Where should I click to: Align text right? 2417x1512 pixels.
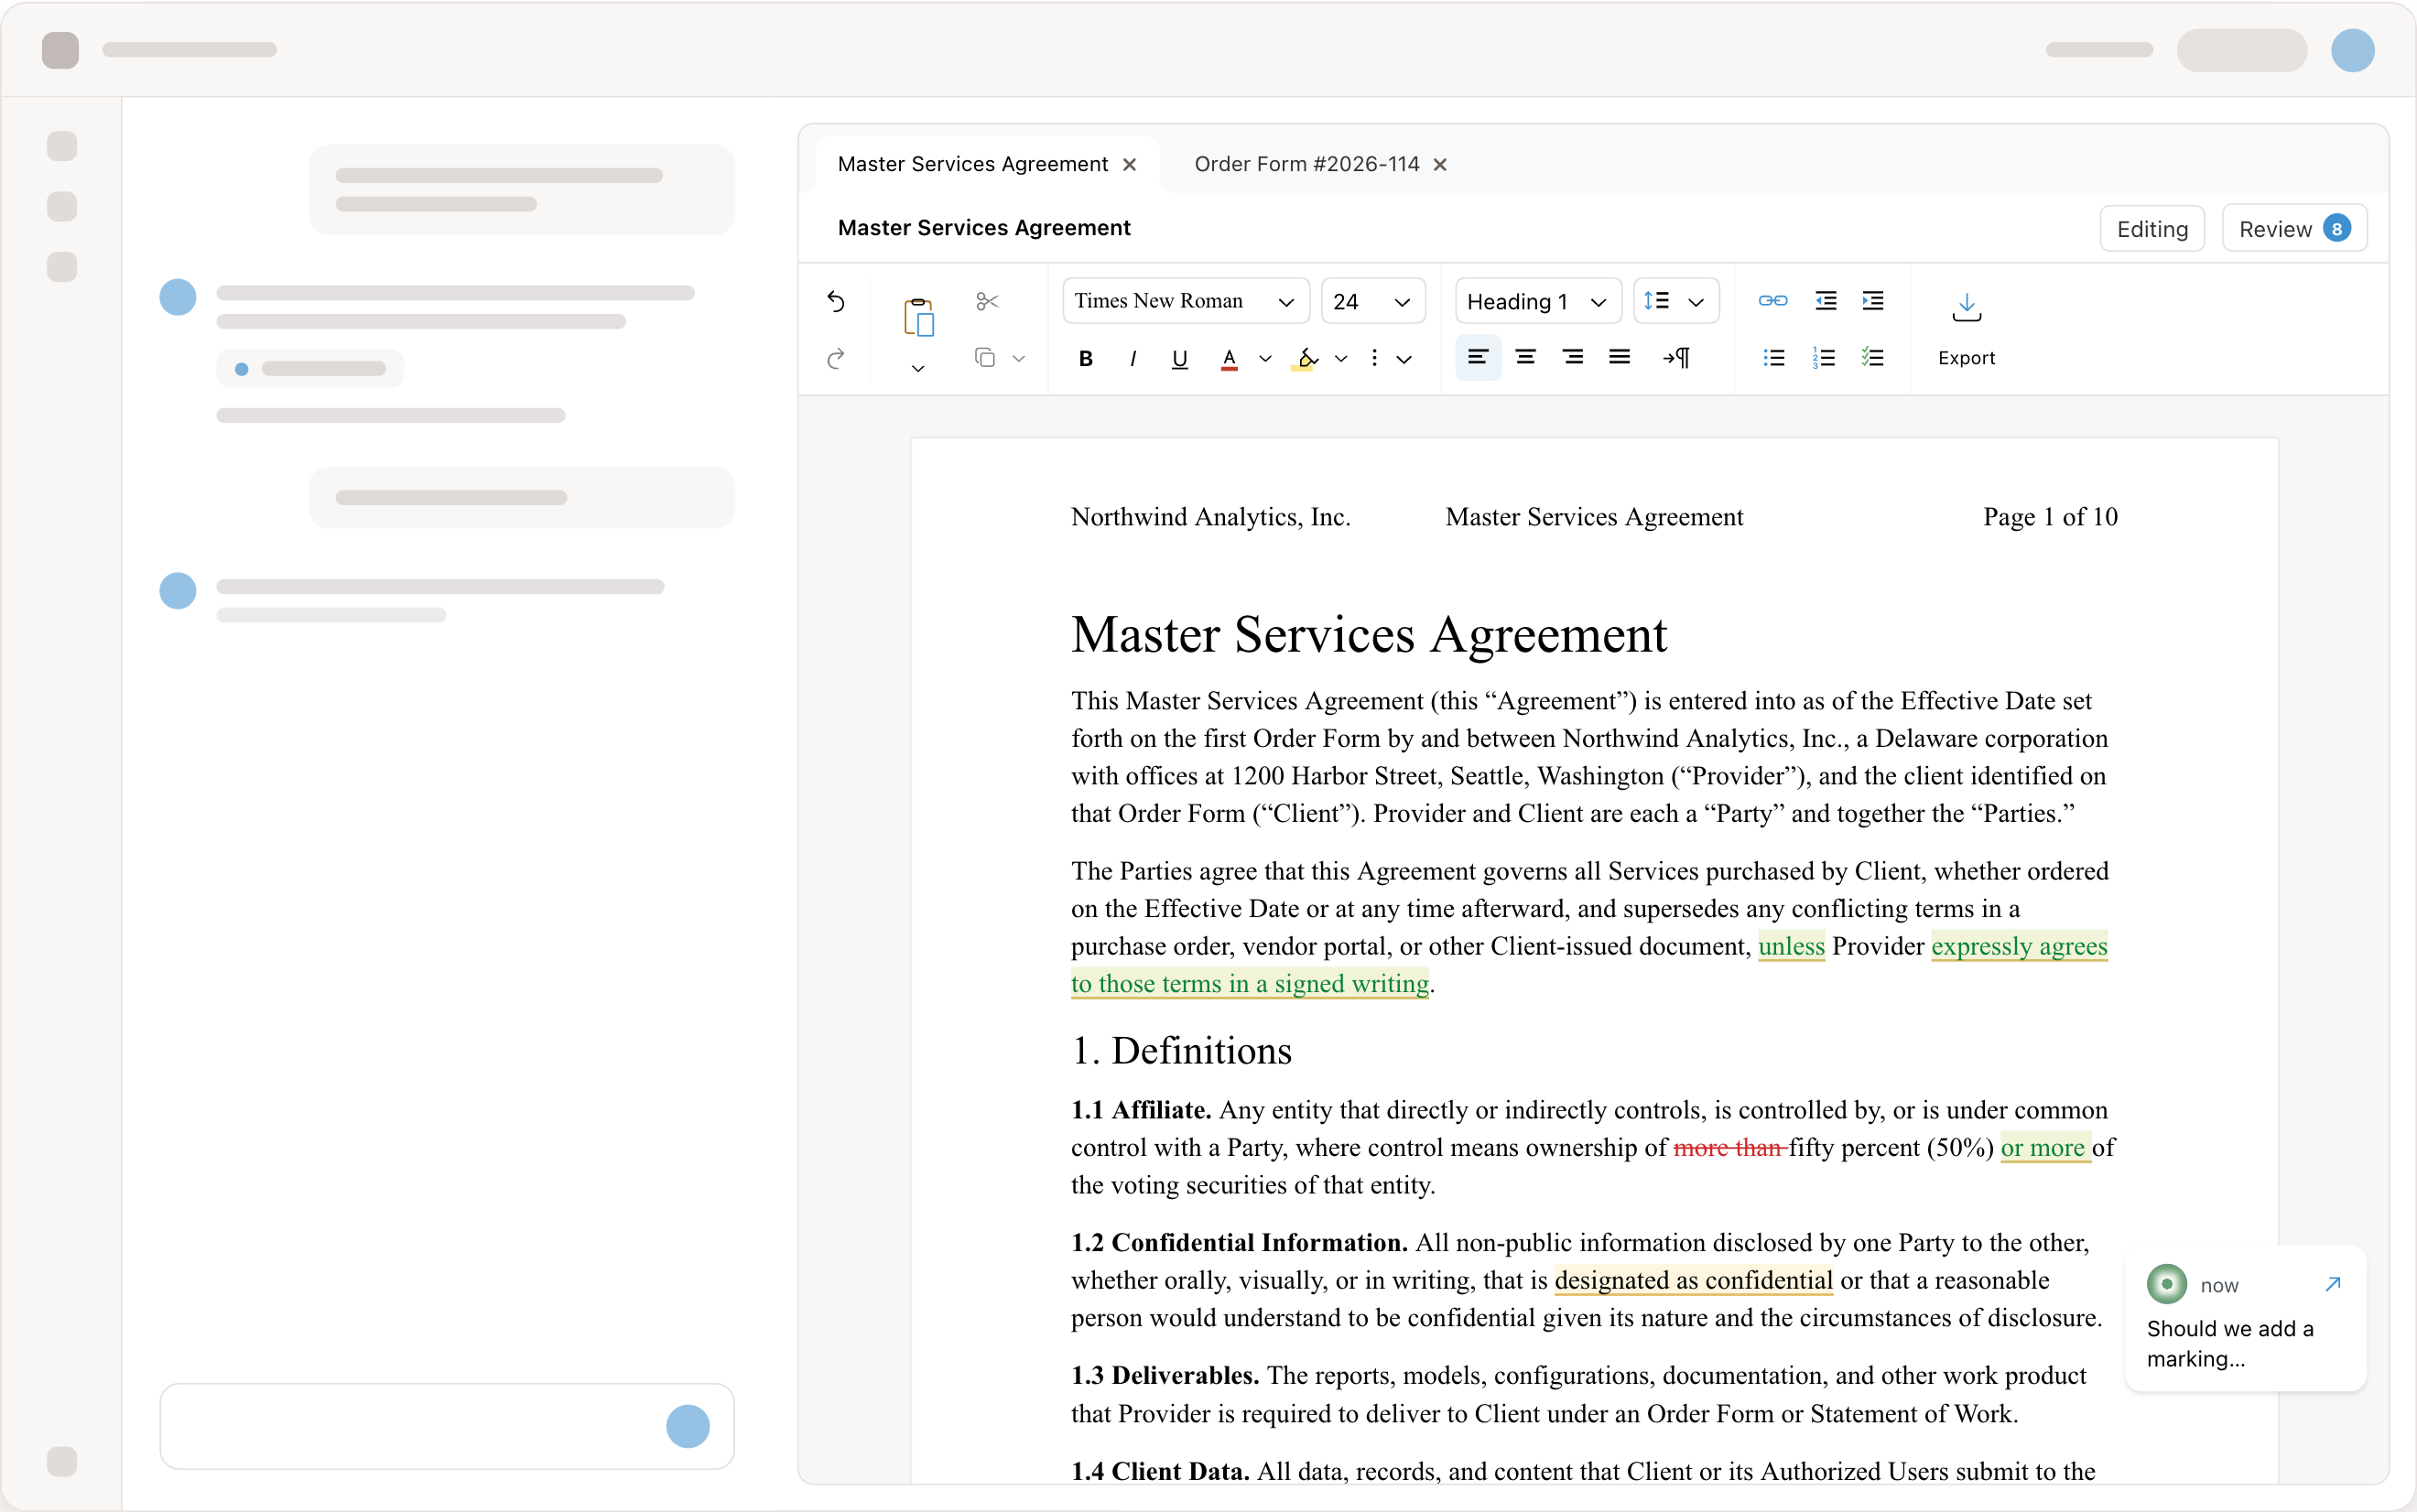click(1573, 358)
